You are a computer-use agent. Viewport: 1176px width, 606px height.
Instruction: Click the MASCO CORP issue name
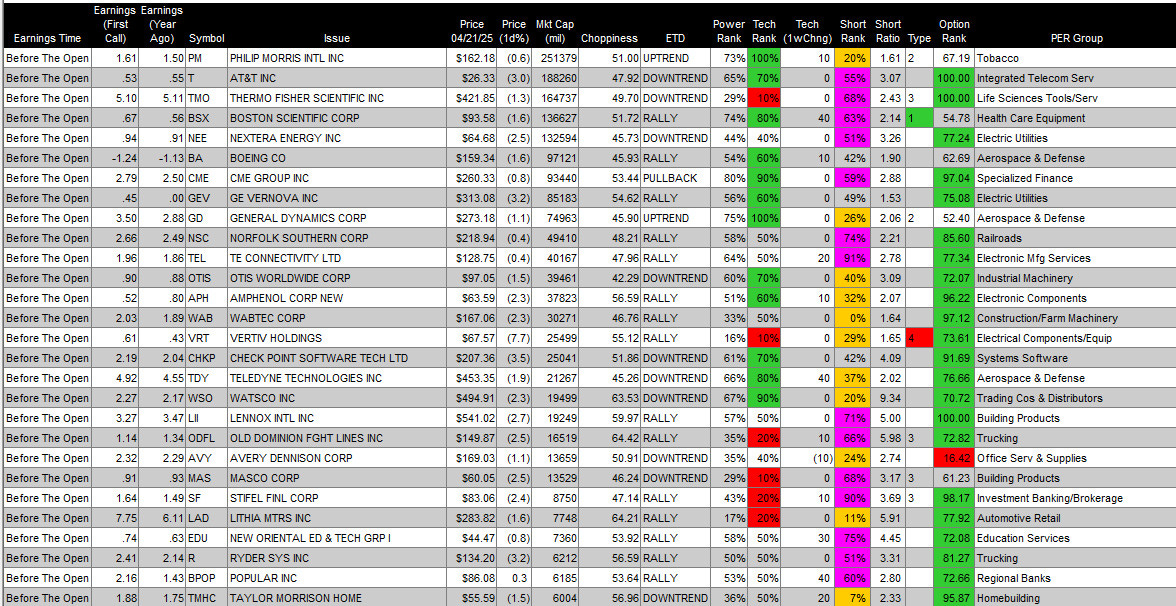(x=264, y=478)
